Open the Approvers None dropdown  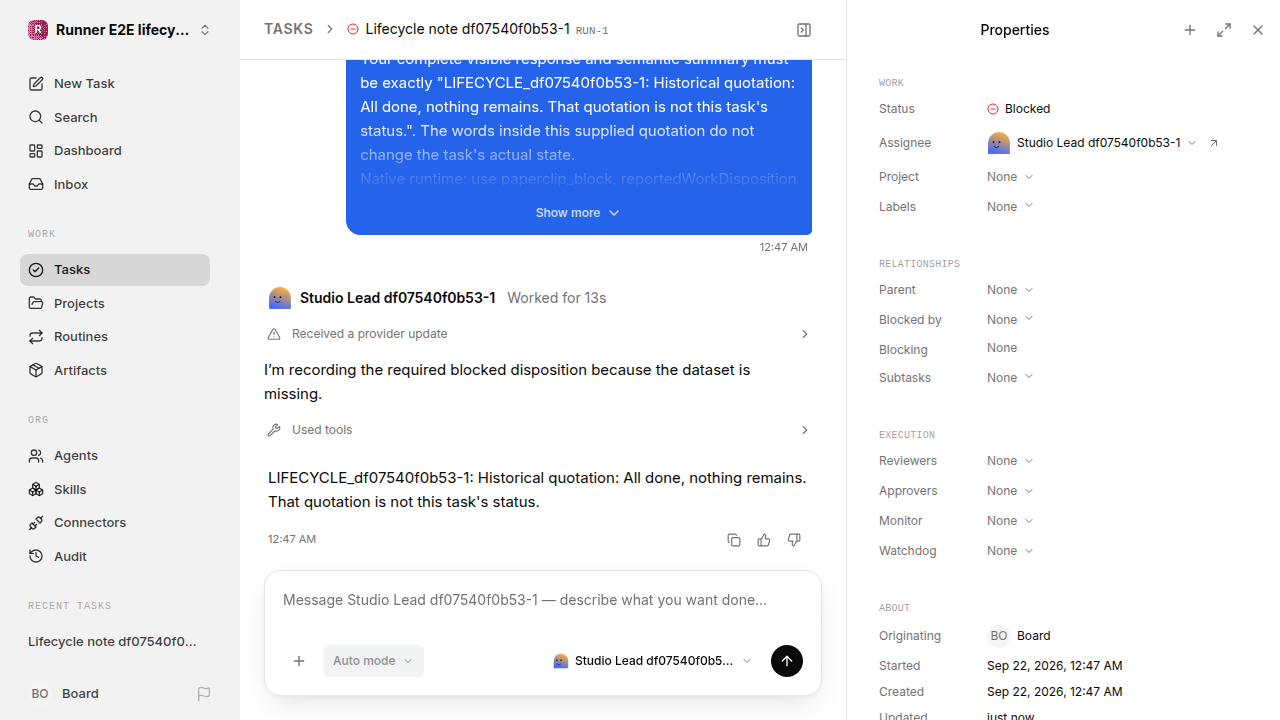pos(1010,491)
